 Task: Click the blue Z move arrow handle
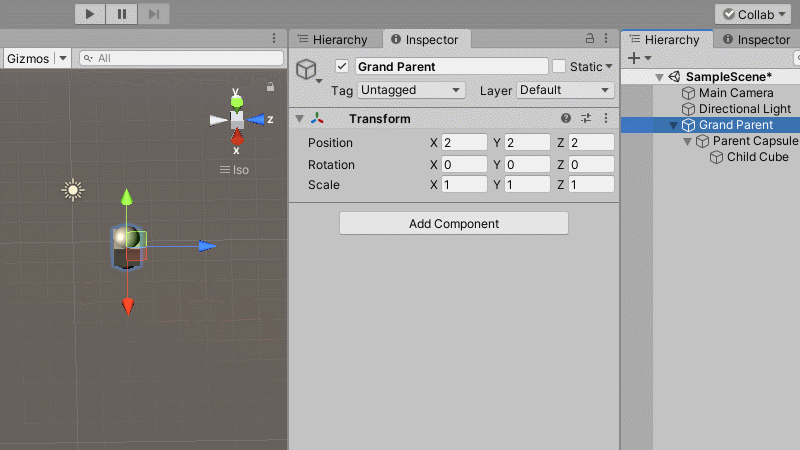coord(207,246)
